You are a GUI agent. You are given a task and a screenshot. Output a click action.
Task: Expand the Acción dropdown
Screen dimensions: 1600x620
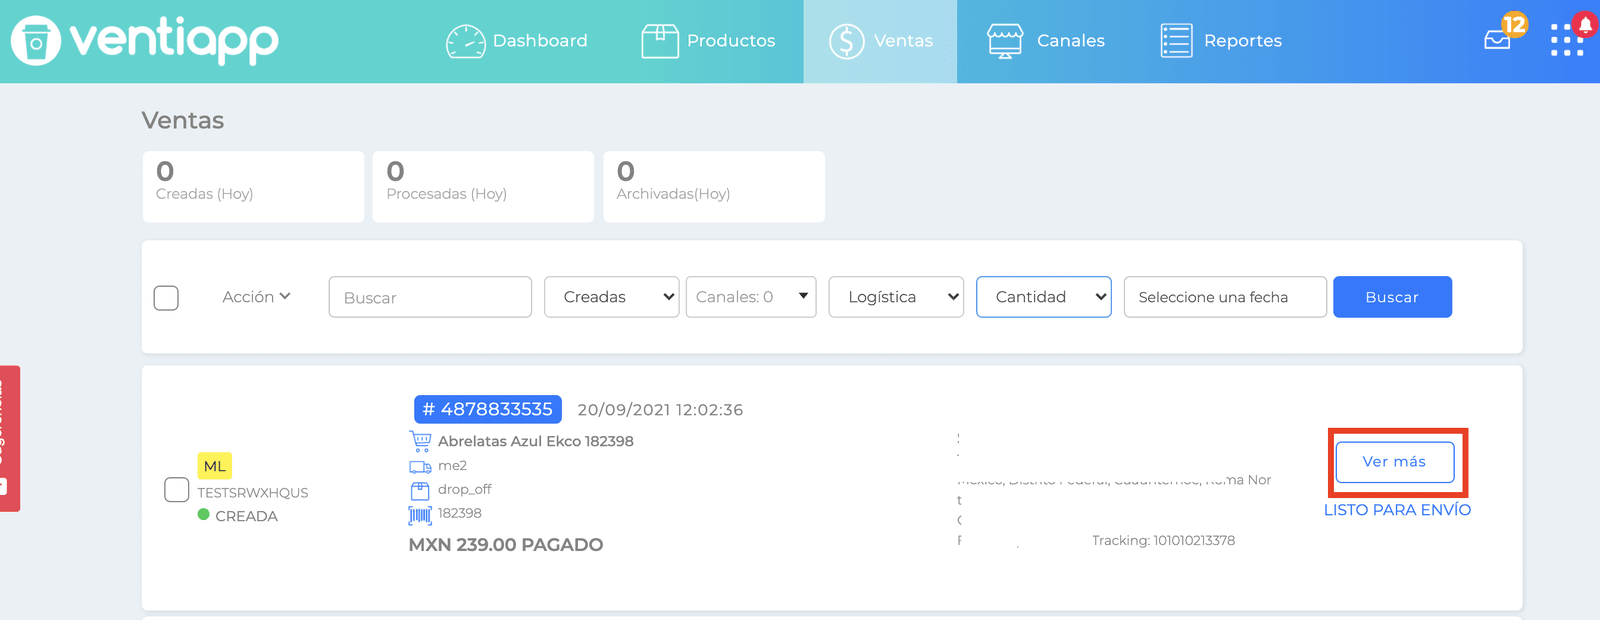(256, 297)
